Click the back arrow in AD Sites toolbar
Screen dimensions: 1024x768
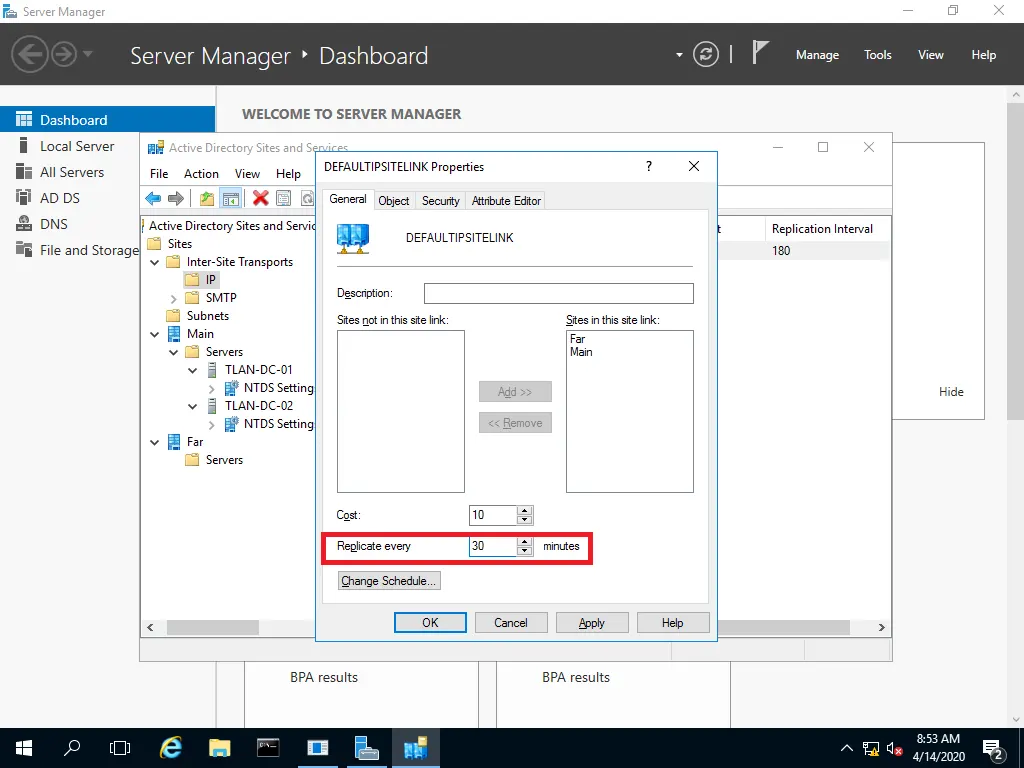(x=153, y=198)
